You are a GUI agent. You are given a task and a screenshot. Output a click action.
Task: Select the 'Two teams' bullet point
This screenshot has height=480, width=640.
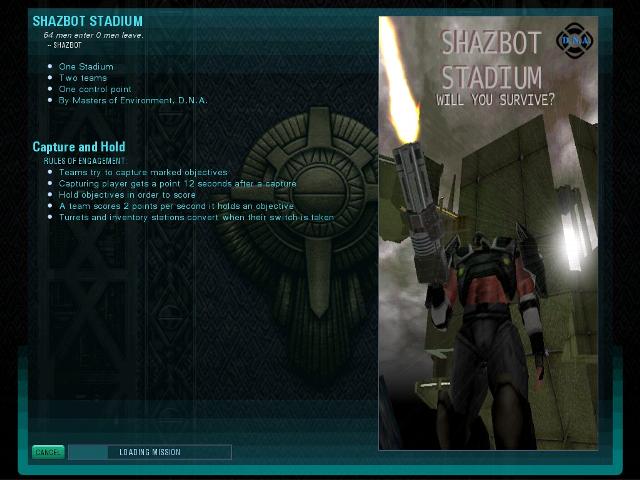82,78
